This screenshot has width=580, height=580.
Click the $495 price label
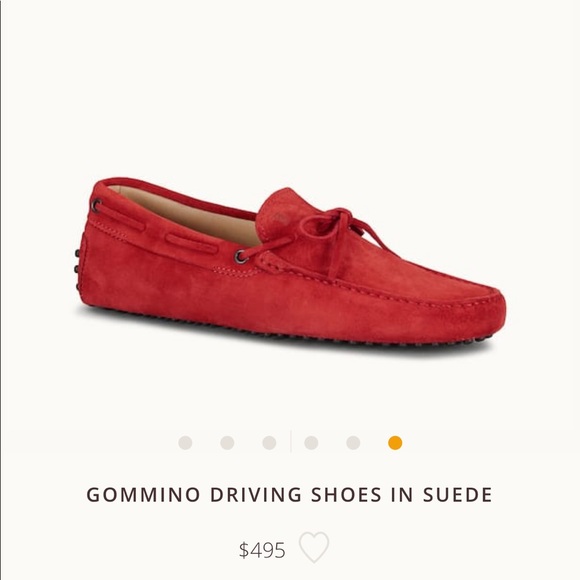click(262, 550)
